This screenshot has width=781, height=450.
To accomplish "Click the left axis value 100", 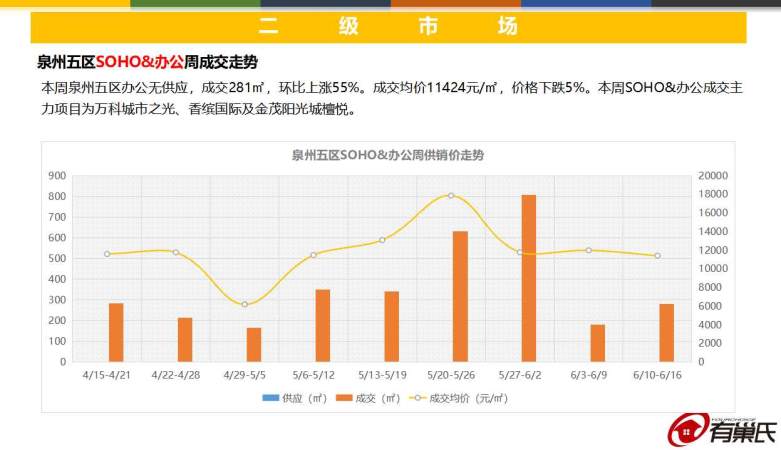I will click(x=57, y=341).
